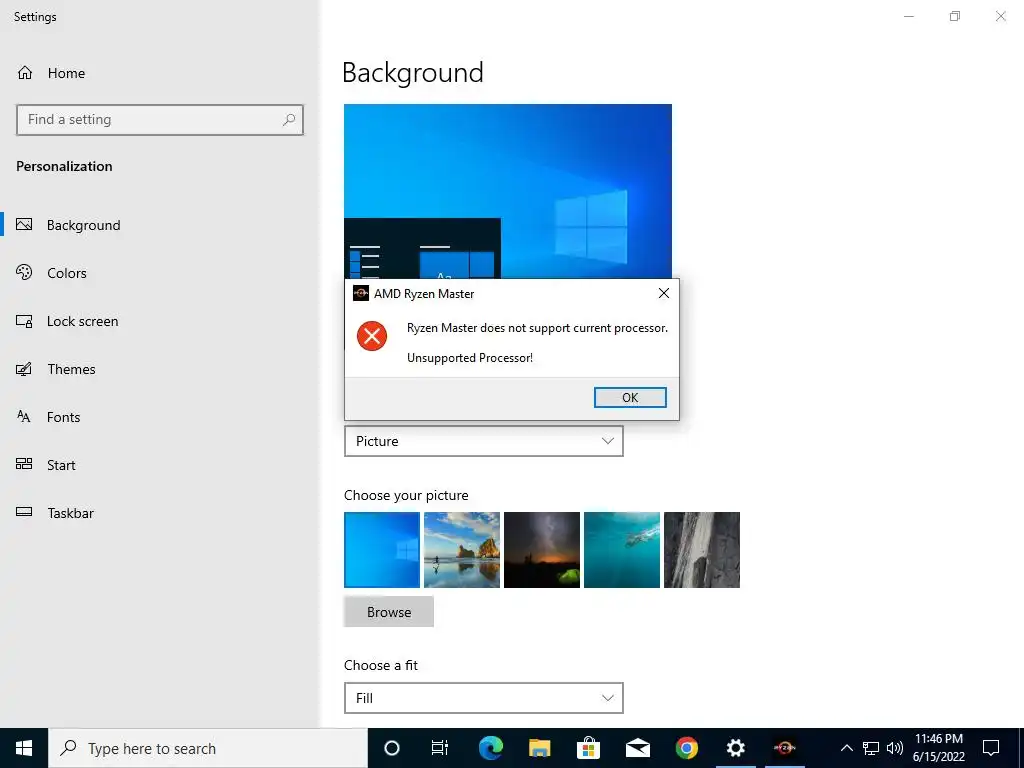Viewport: 1024px width, 768px height.
Task: Open Task View from the taskbar
Action: tap(440, 748)
